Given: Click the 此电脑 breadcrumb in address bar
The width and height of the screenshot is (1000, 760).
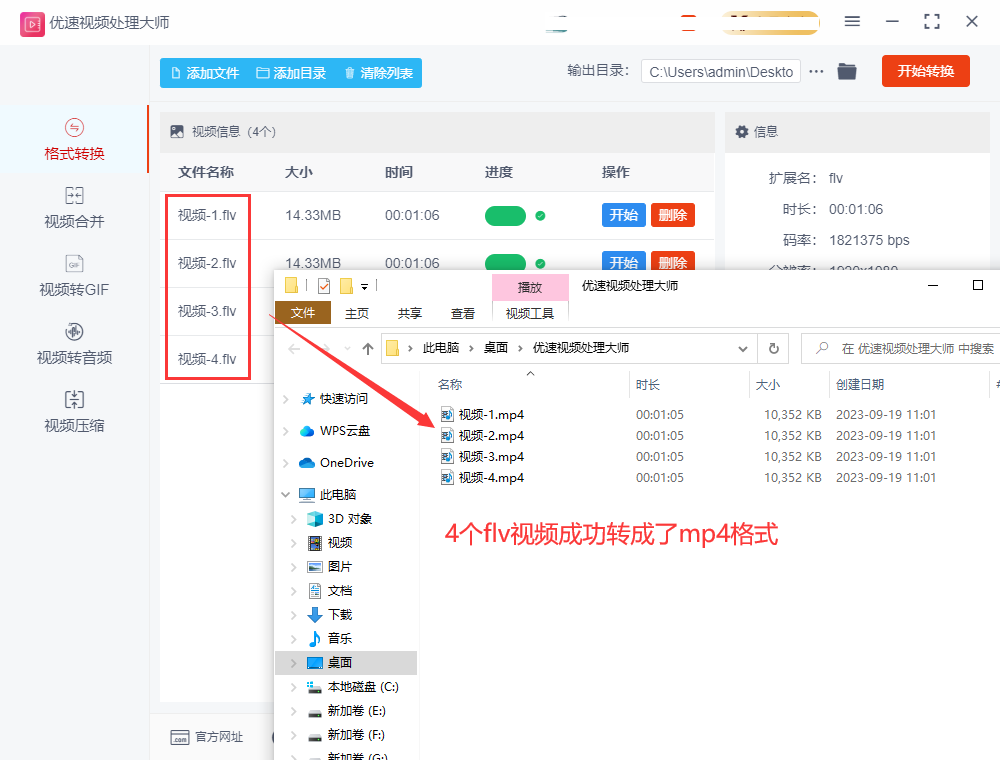Looking at the screenshot, I should tap(441, 347).
